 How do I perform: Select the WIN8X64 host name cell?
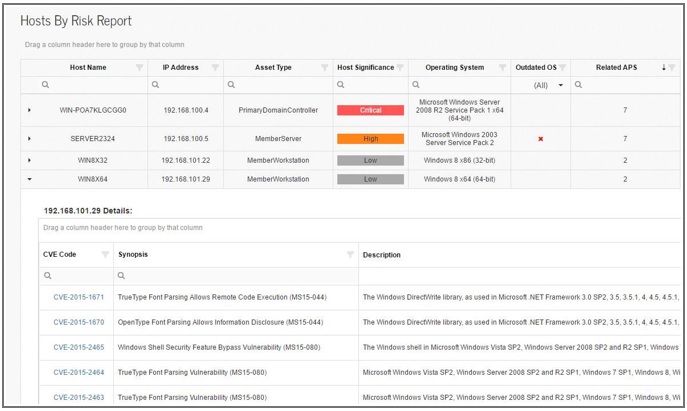[92, 179]
